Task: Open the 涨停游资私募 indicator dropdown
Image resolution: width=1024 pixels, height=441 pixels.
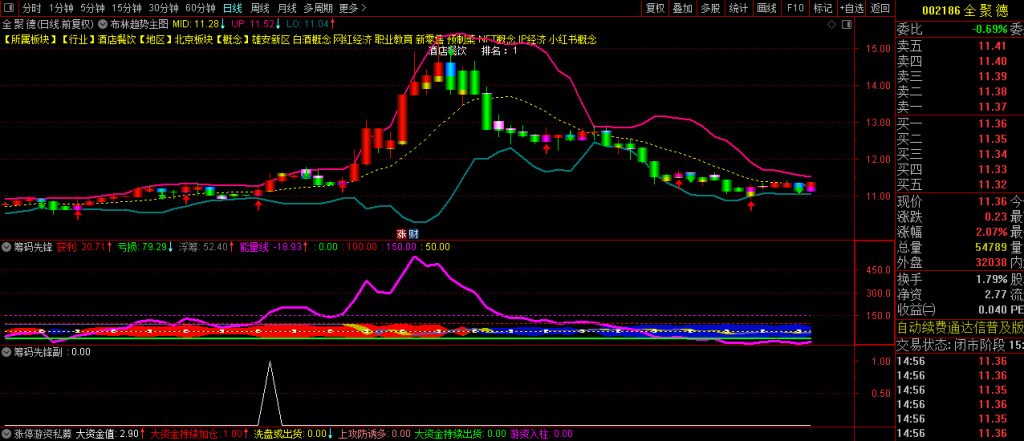Action: point(7,433)
